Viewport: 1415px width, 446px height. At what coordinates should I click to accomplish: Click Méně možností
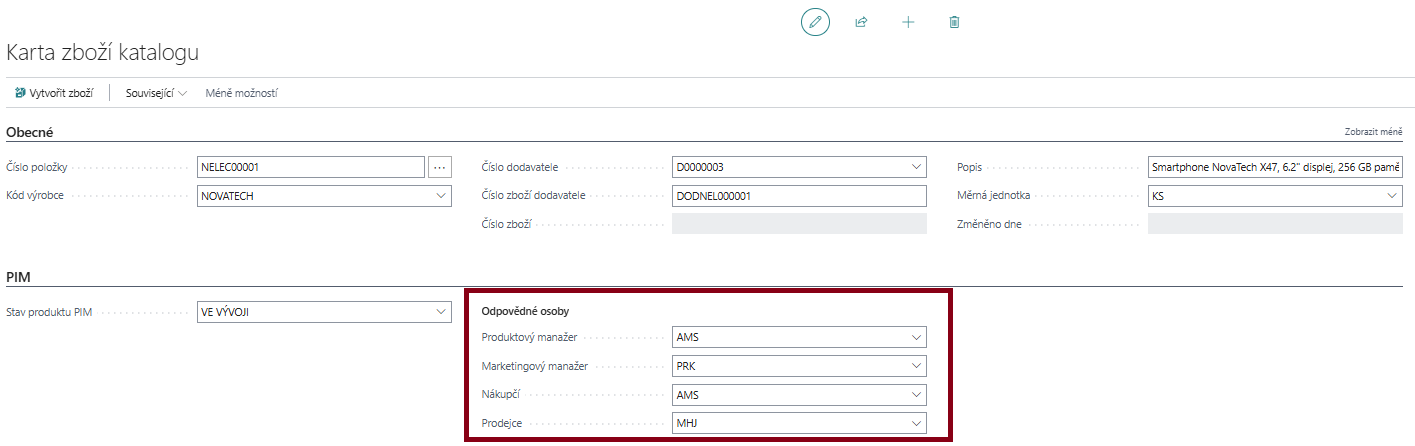click(x=241, y=93)
